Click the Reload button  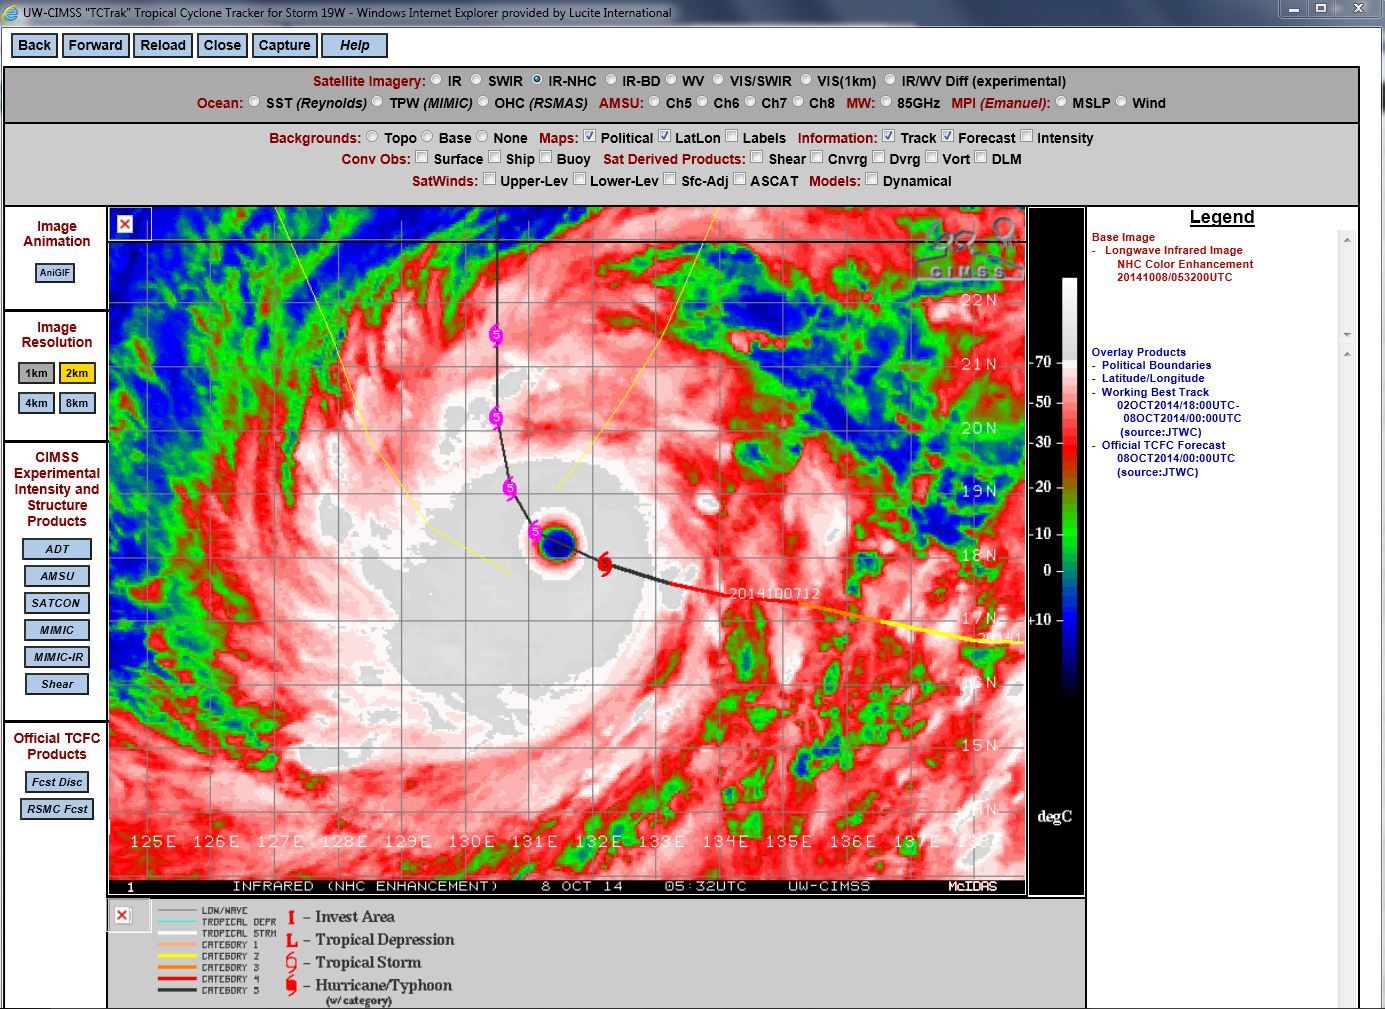(163, 45)
